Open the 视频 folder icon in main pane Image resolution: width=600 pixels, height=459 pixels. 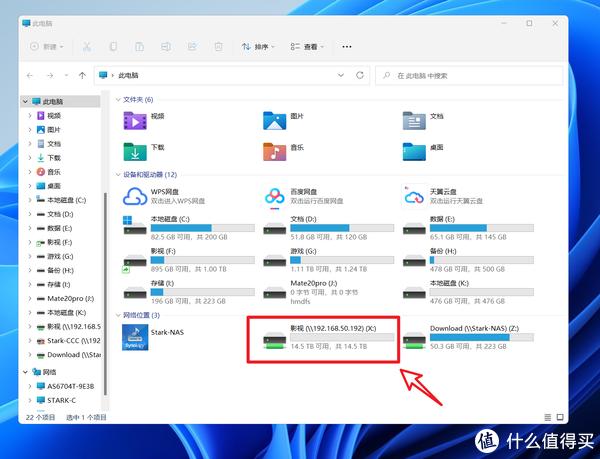point(135,120)
